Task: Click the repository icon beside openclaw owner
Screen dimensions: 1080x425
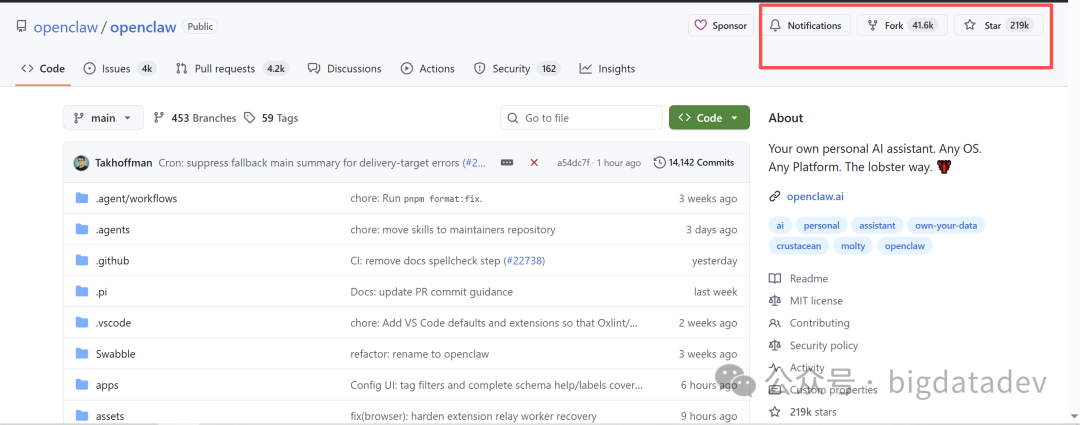Action: 21,27
